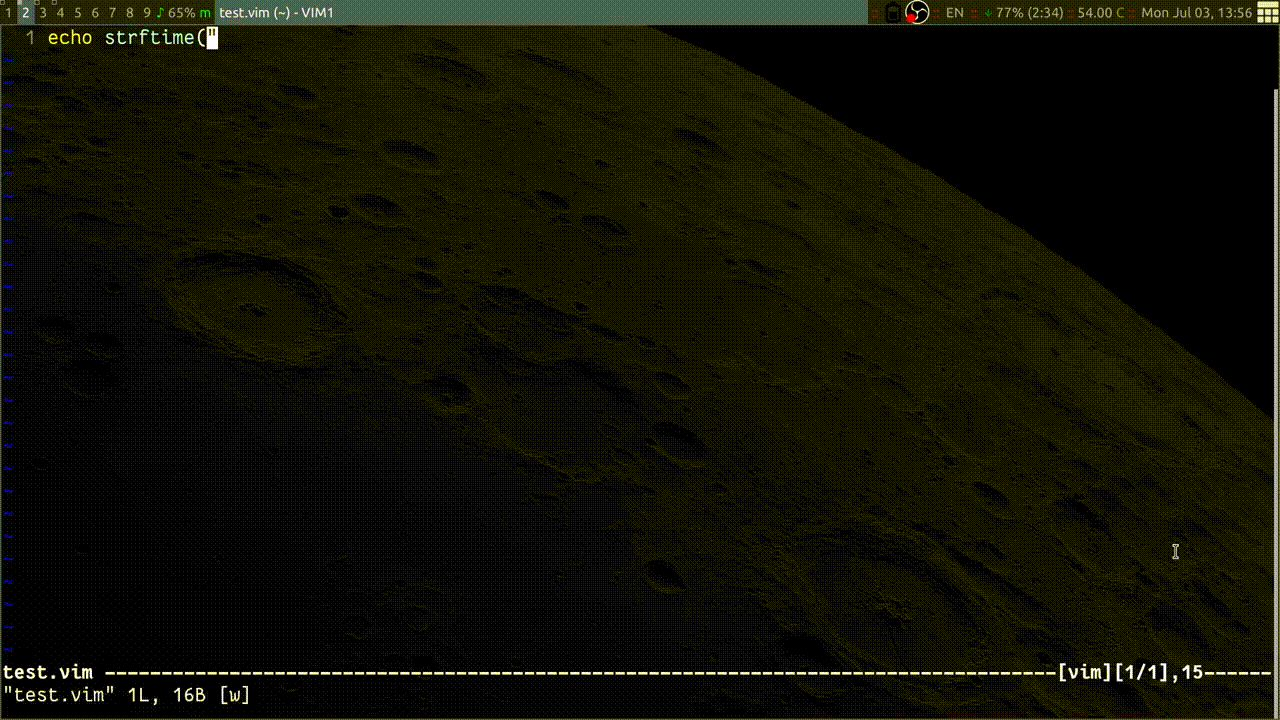Place cursor on the word 'echo'
Image resolution: width=1280 pixels, height=720 pixels.
pos(70,39)
